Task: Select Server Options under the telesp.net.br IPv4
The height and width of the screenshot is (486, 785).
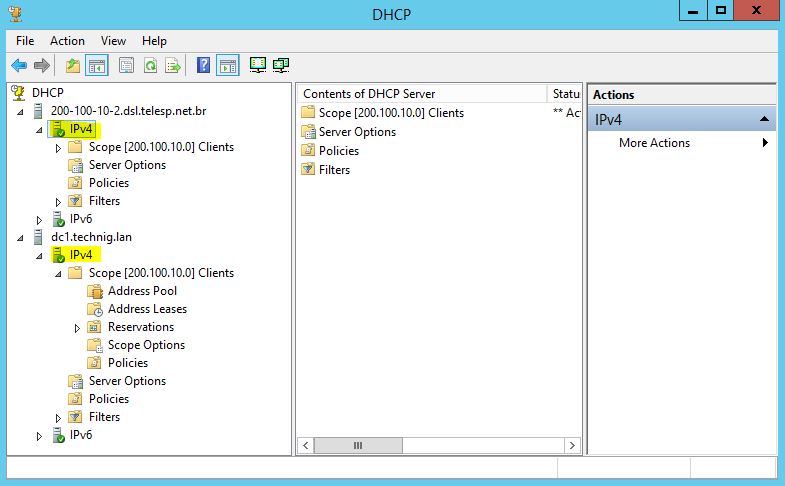Action: point(127,165)
